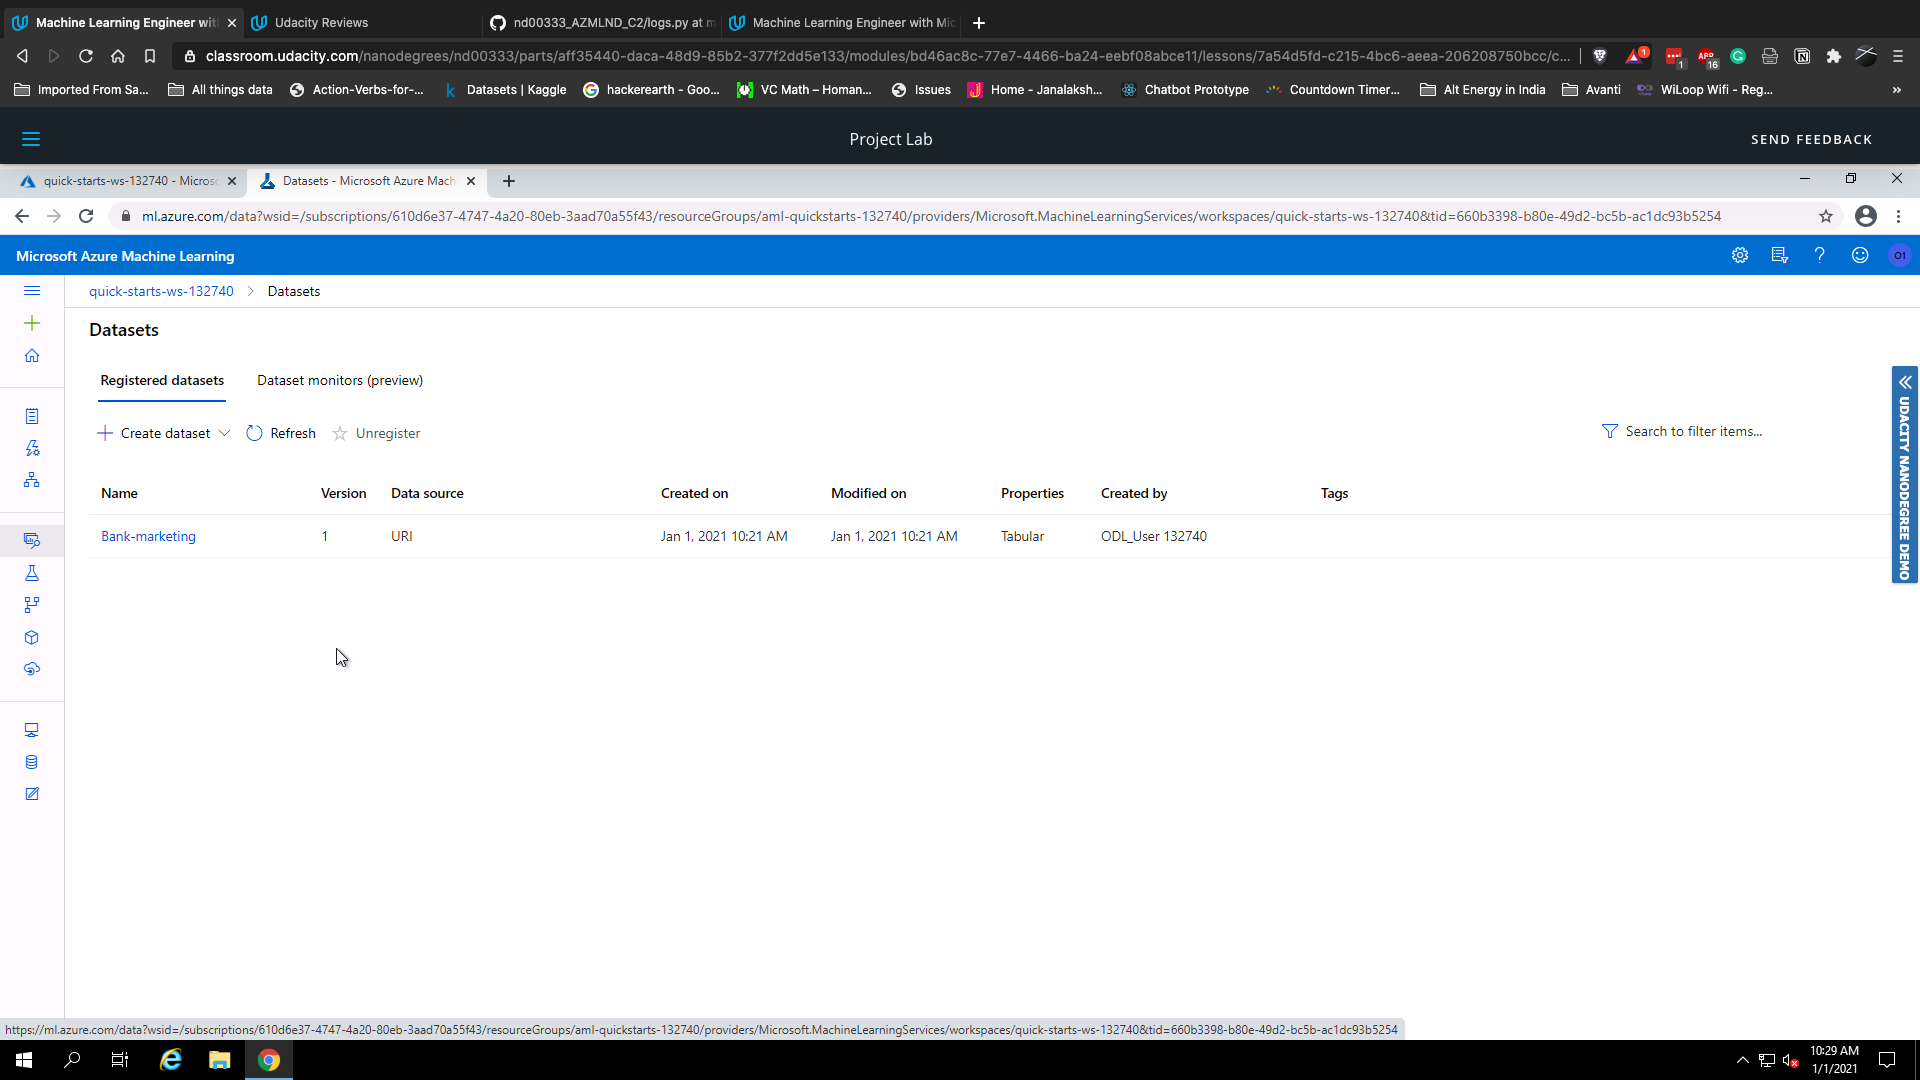Click the Search to filter items field
1920x1080 pixels.
1693,431
